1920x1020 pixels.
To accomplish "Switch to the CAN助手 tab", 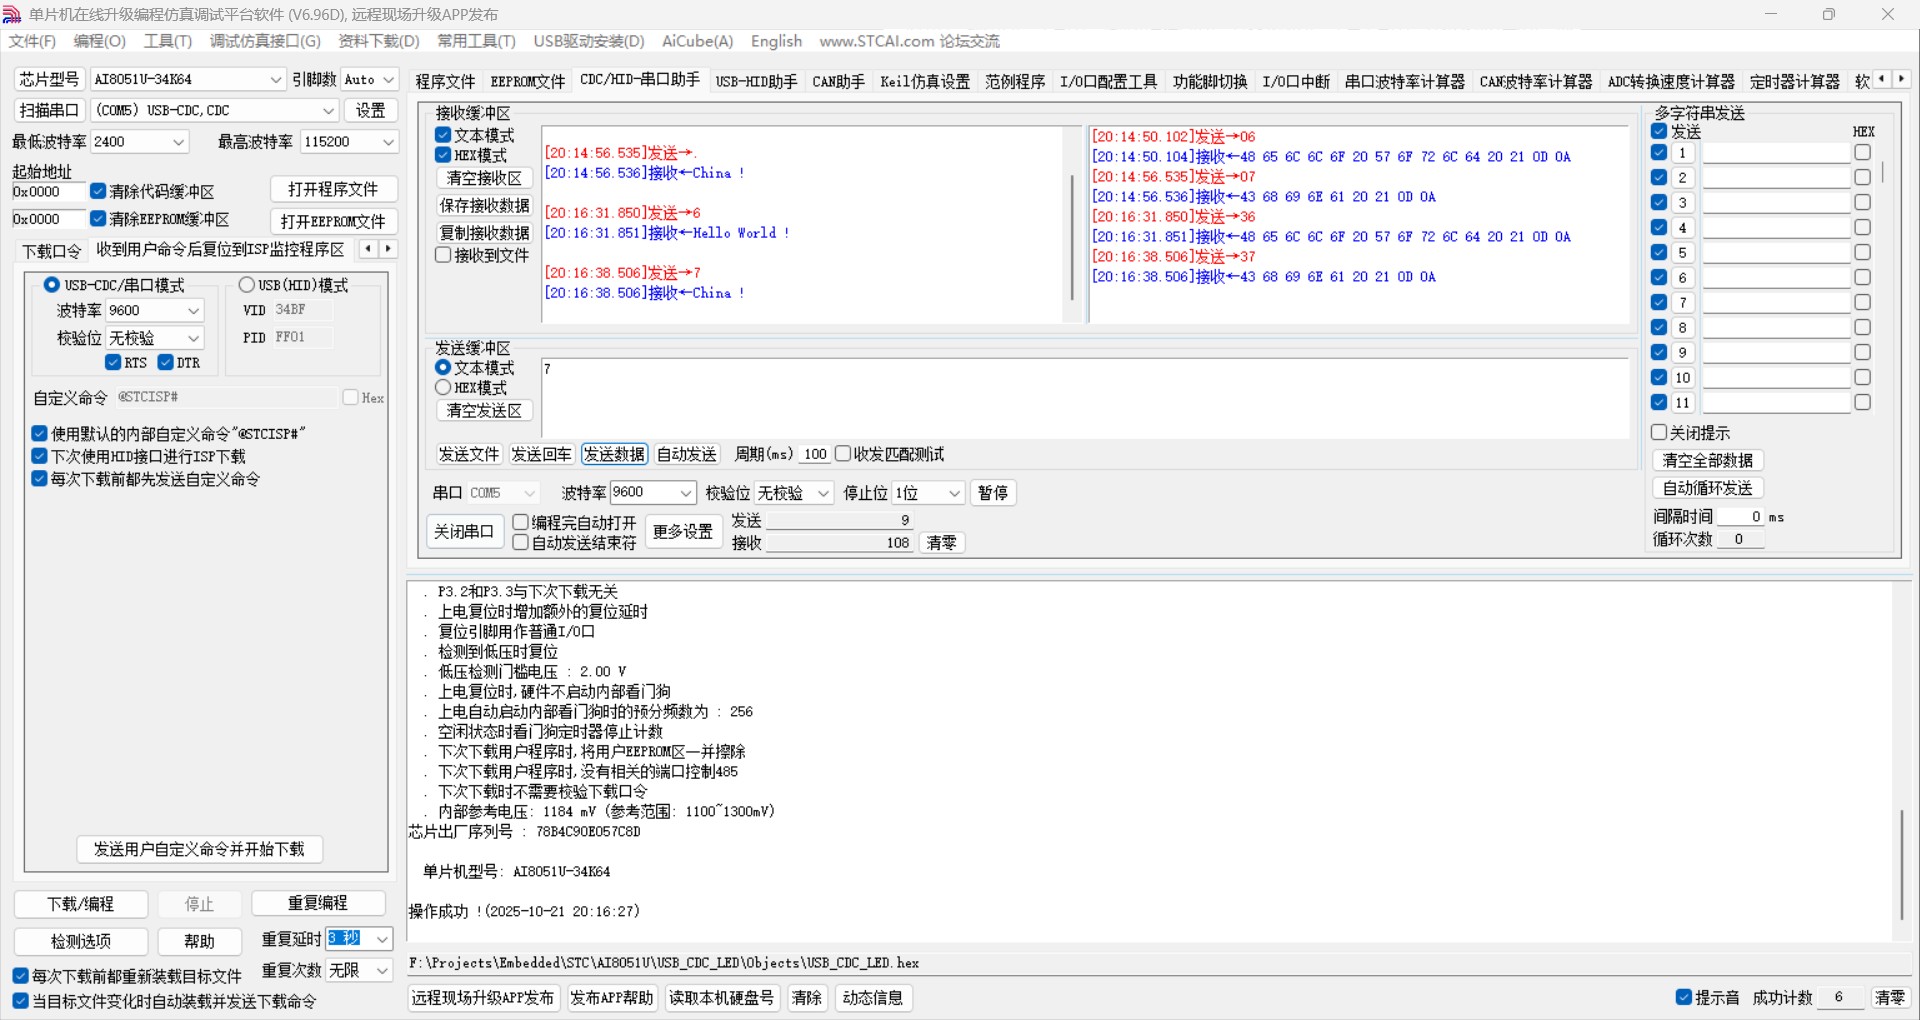I will [x=838, y=82].
